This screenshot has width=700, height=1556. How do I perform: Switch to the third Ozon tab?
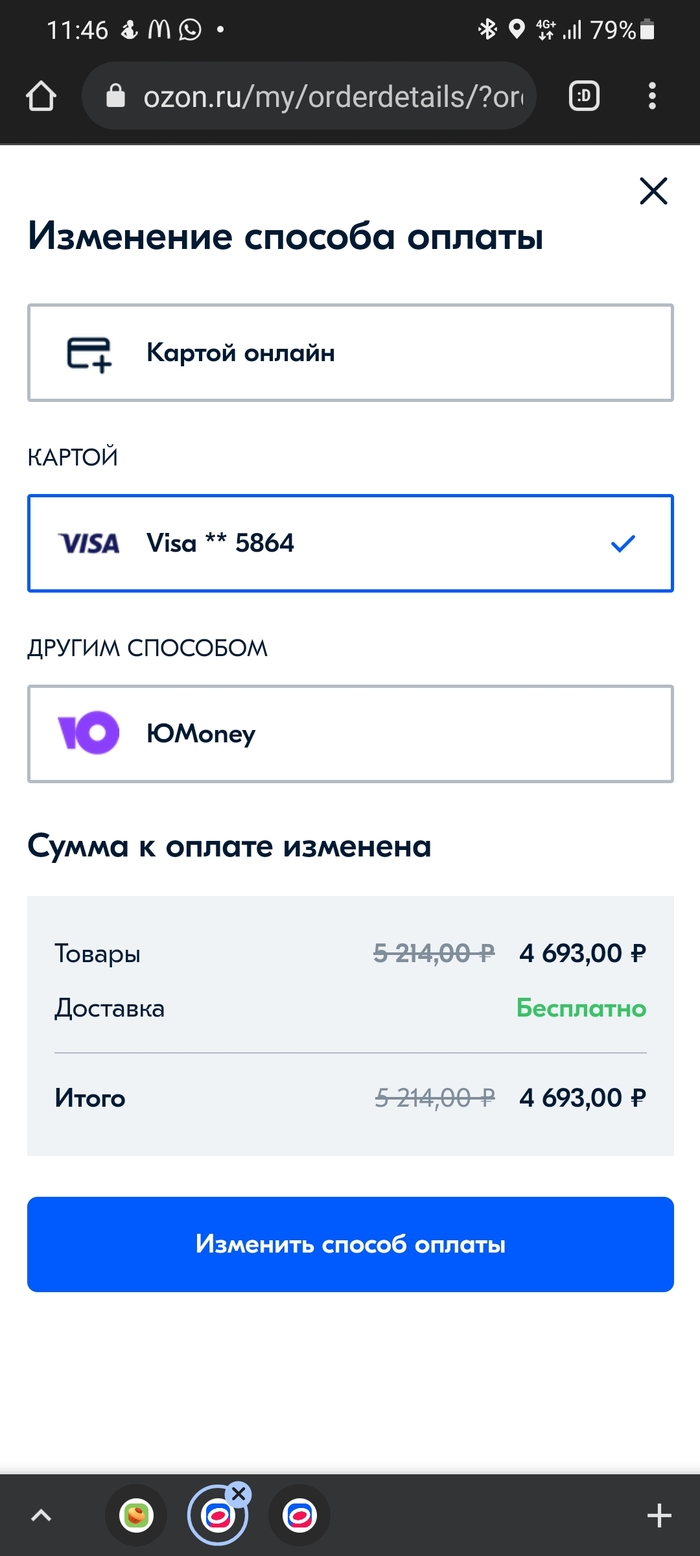coord(300,1516)
